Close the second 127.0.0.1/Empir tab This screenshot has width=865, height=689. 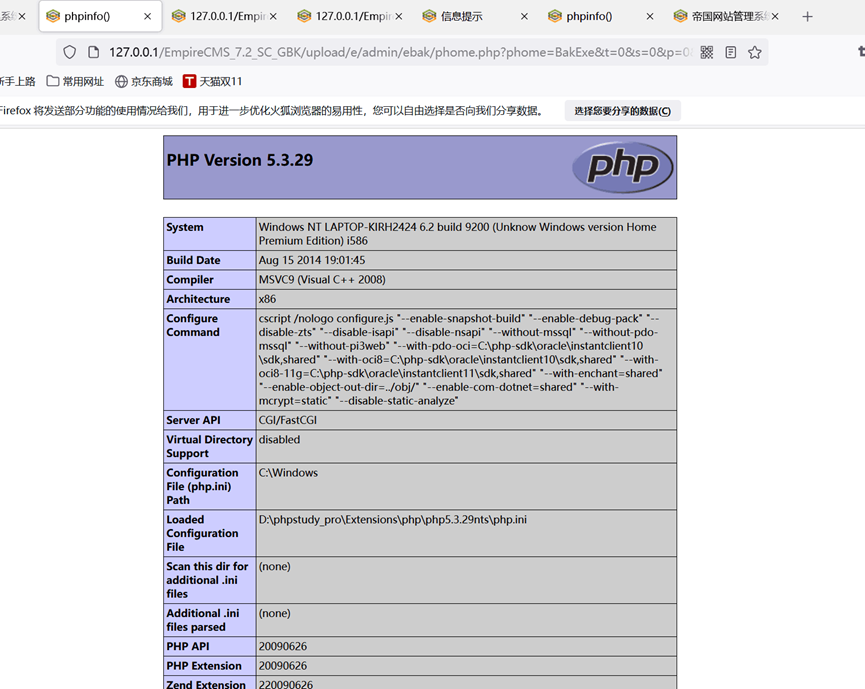click(x=399, y=17)
